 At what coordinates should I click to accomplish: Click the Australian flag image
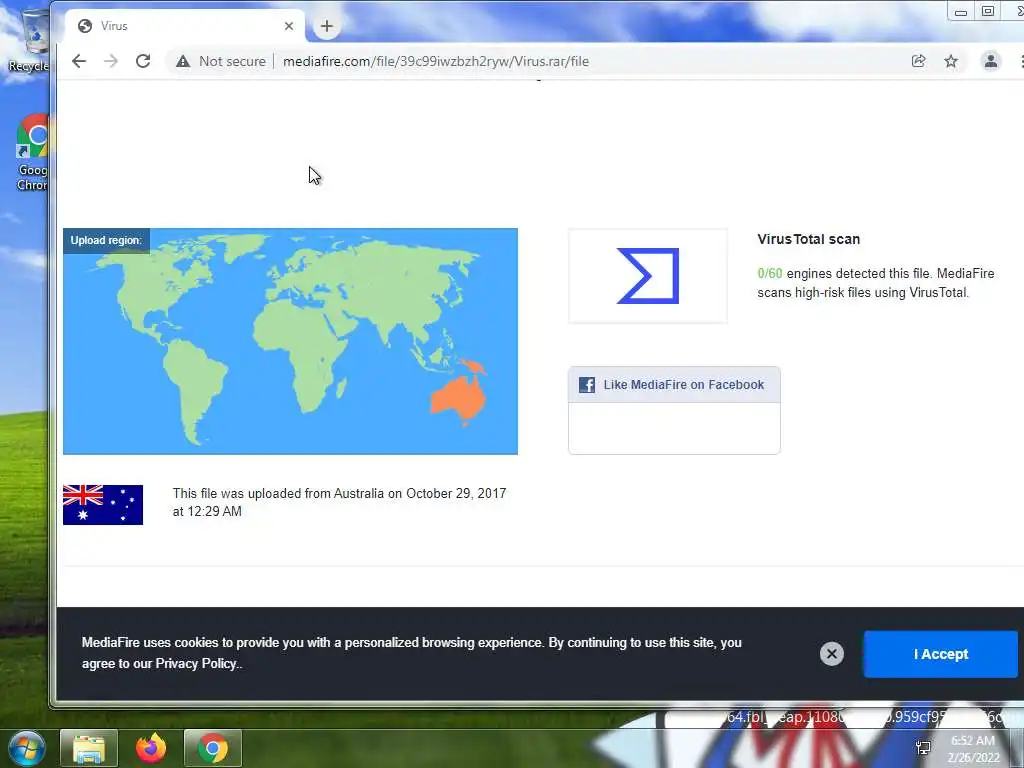(x=103, y=505)
